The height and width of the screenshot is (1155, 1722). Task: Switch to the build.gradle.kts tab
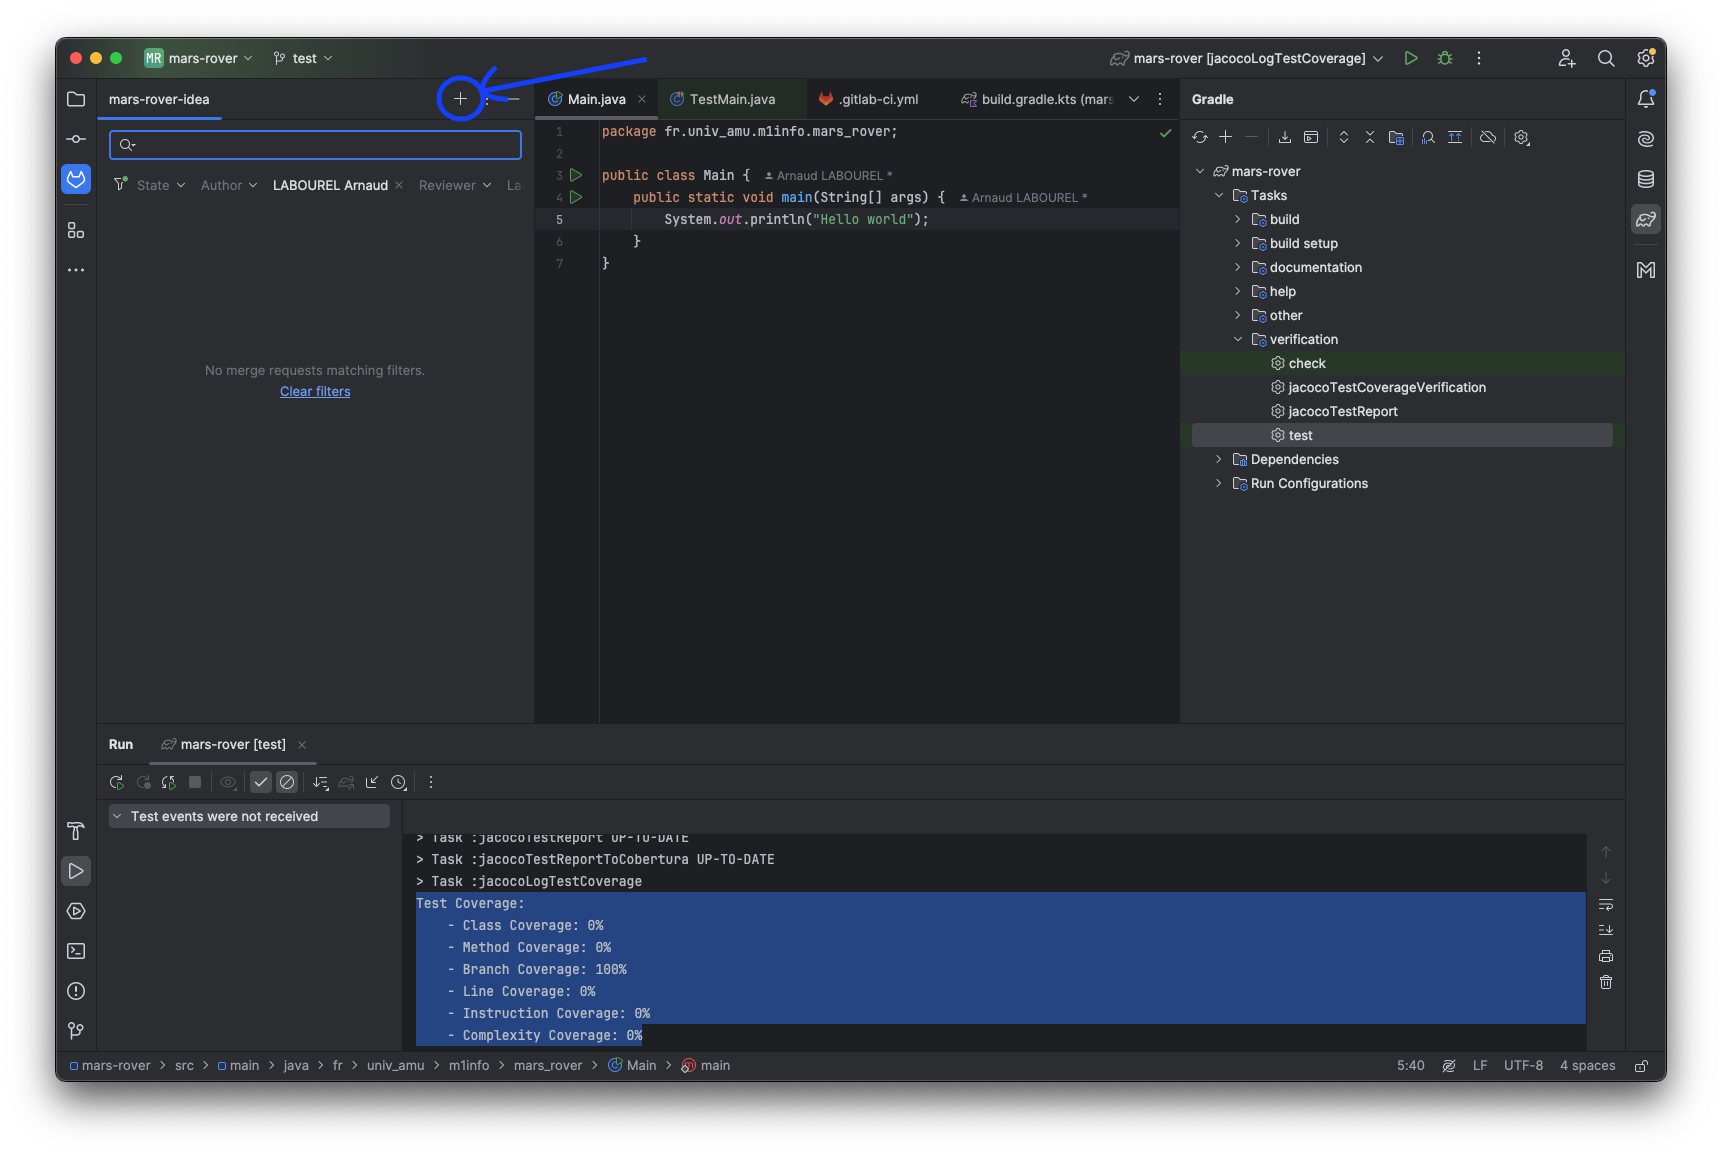[x=1037, y=99]
